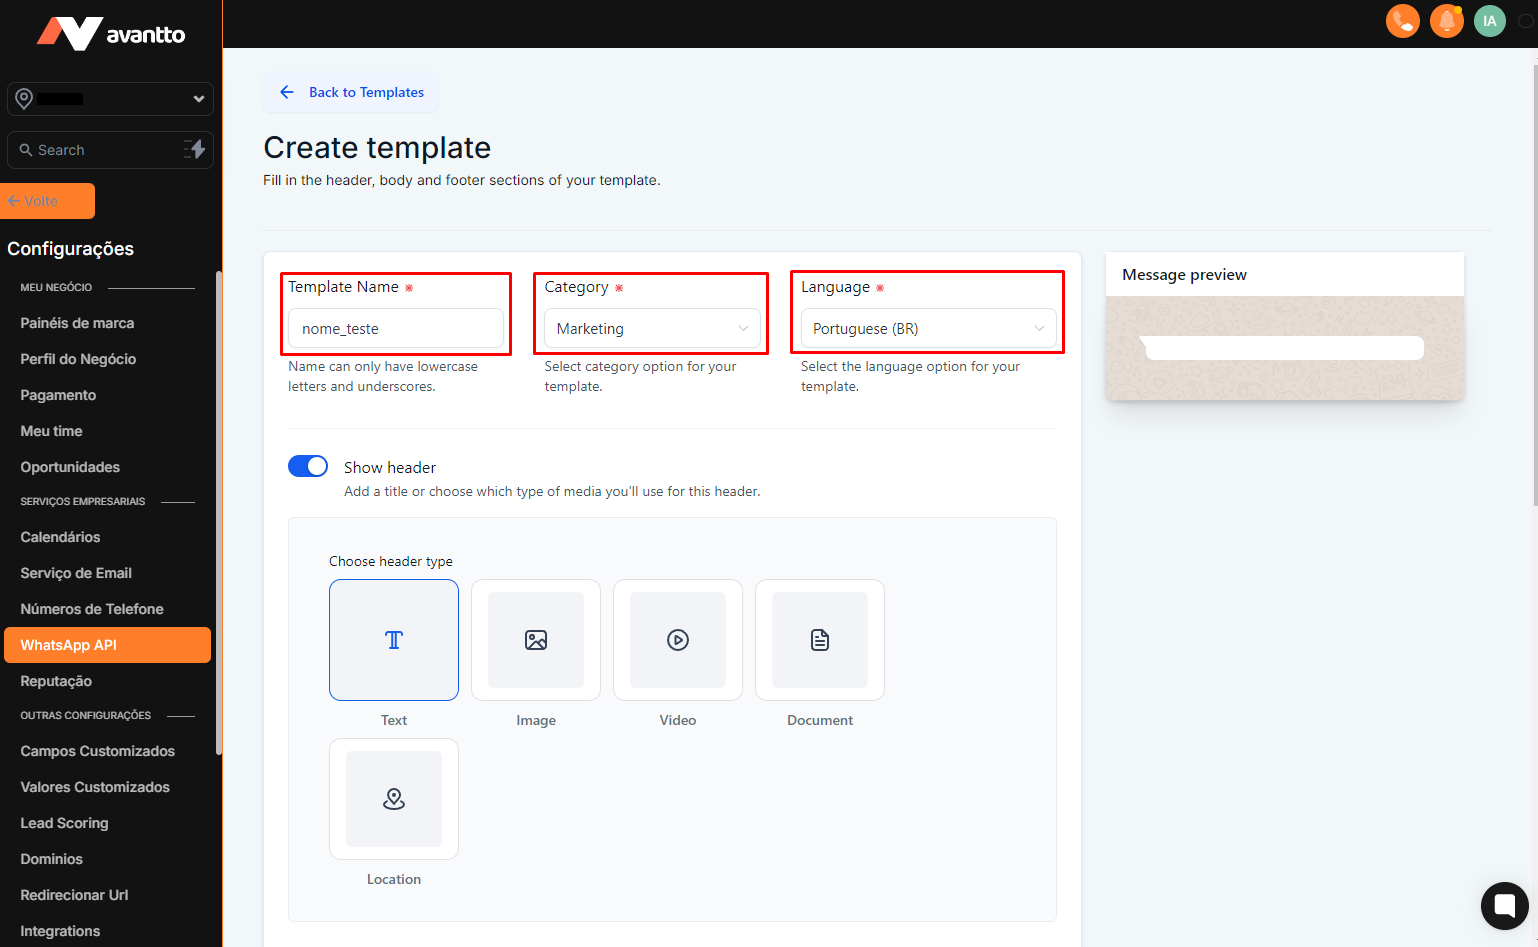
Task: Pick the Video header type
Action: (x=678, y=640)
